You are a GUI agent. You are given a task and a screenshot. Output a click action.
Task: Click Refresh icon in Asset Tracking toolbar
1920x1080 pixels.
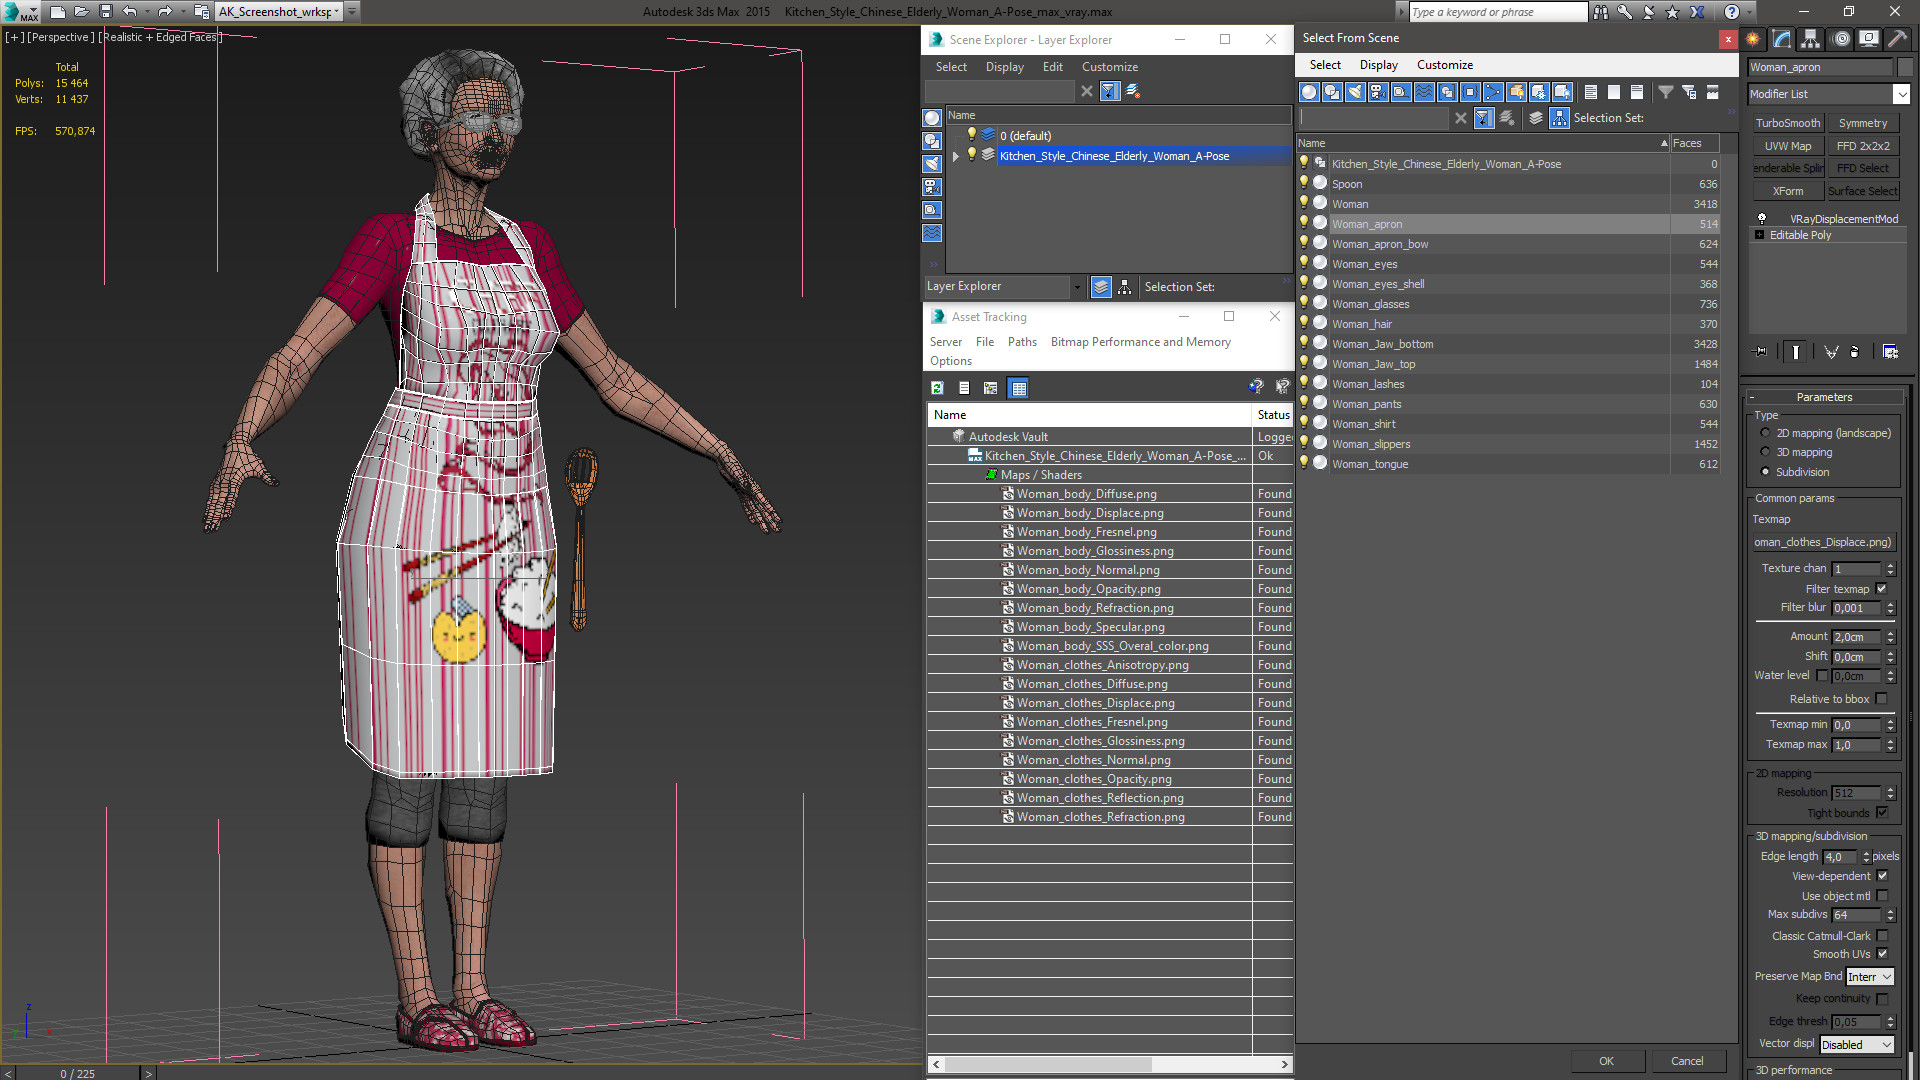(x=937, y=388)
